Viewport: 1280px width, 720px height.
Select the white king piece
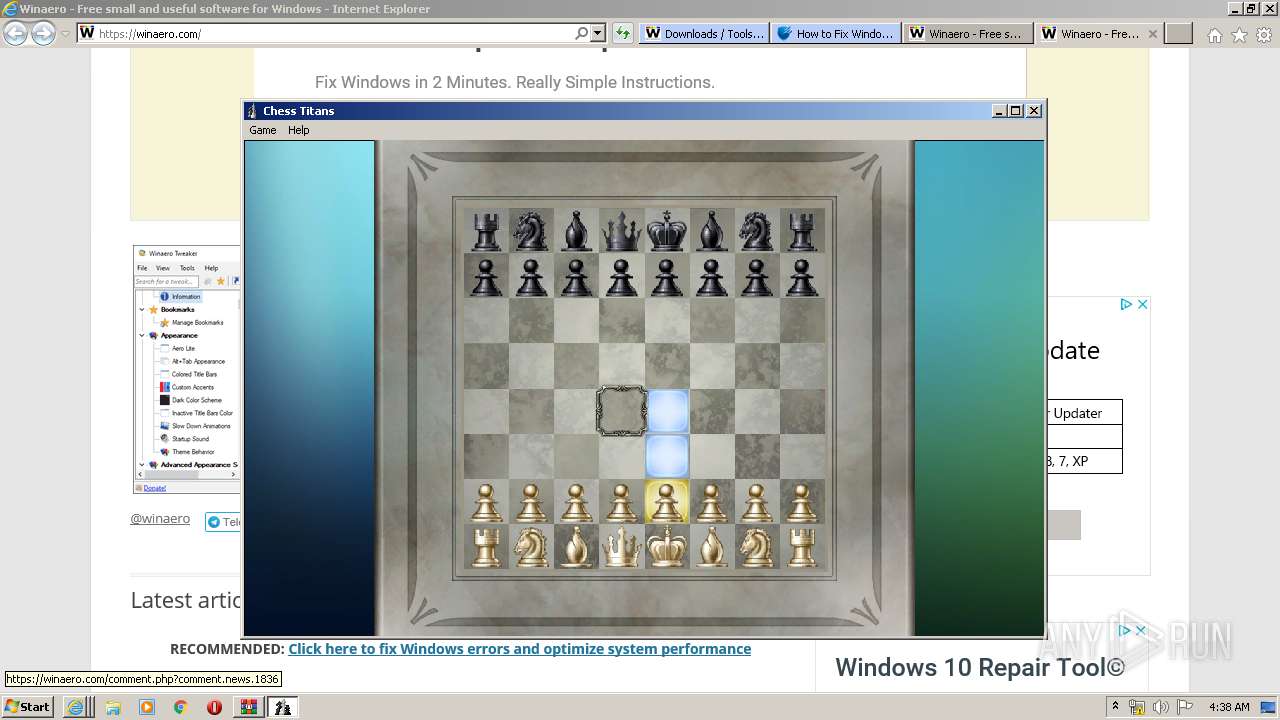point(667,546)
